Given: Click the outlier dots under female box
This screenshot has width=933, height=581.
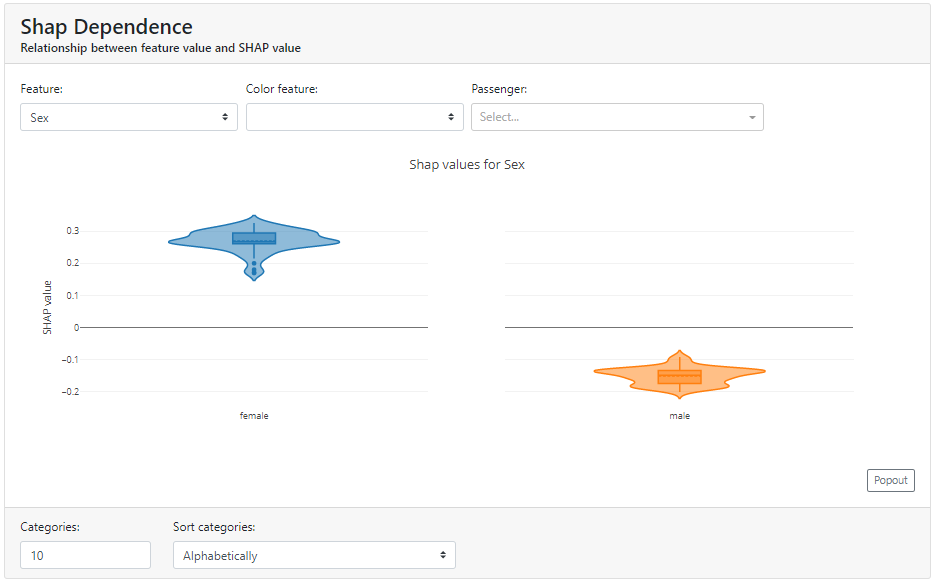Looking at the screenshot, I should tap(254, 267).
